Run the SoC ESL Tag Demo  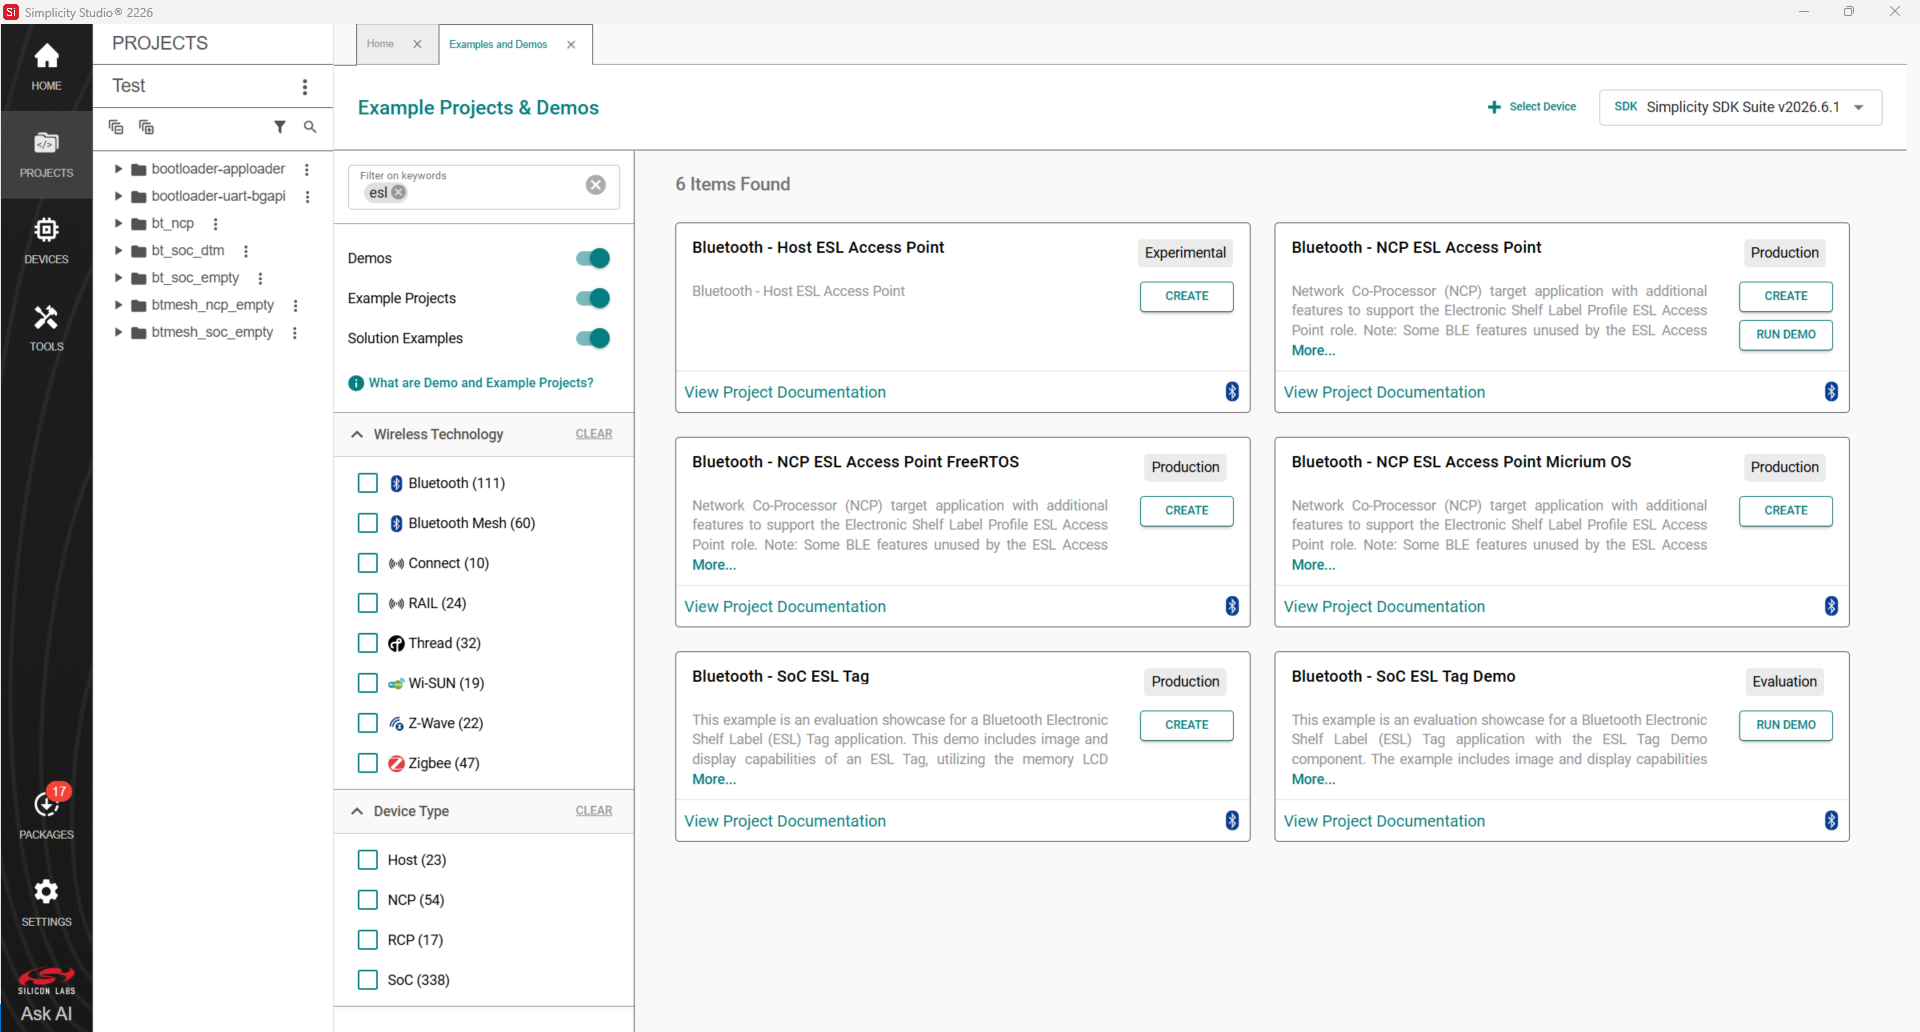(1785, 725)
